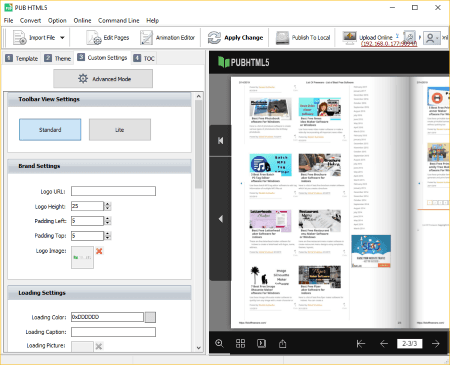This screenshot has width=450, height=365.
Task: Adjust the Padding Top stepper arrows
Action: (x=108, y=236)
